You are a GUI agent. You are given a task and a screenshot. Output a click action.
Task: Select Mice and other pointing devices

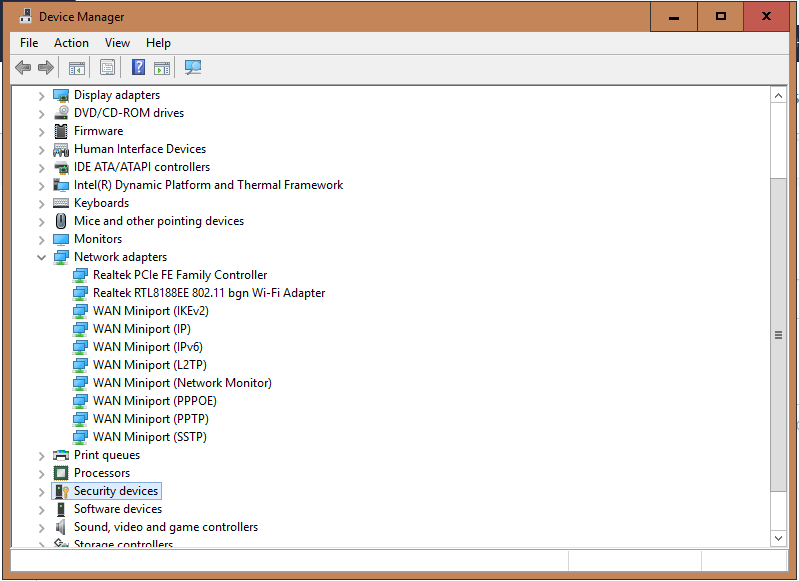tap(159, 221)
